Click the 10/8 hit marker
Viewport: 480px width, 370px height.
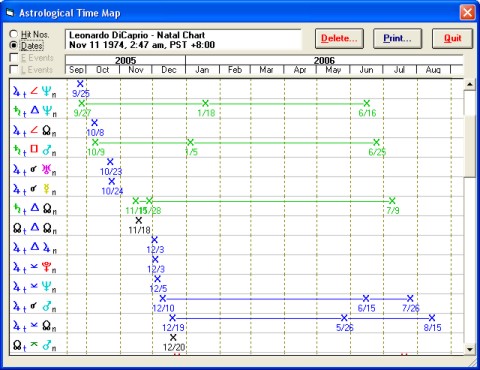[94, 123]
